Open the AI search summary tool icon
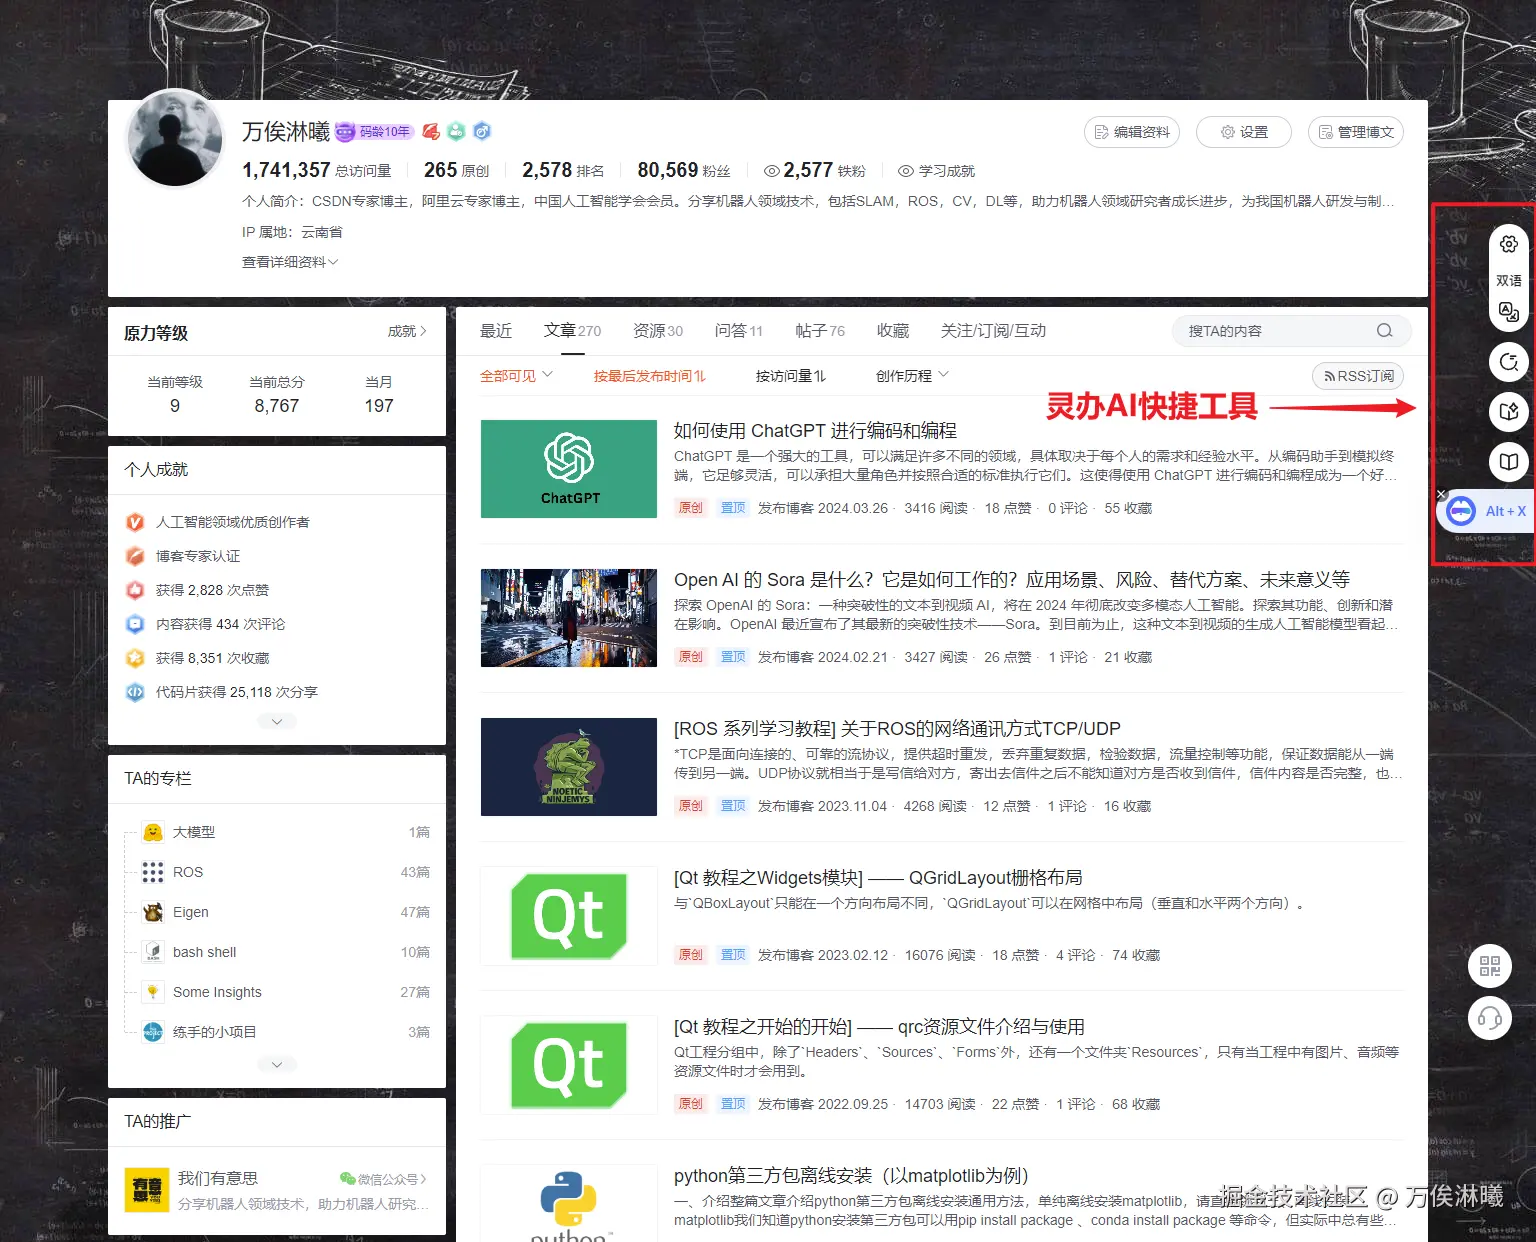Screen dimensions: 1536x1242 1508,362
